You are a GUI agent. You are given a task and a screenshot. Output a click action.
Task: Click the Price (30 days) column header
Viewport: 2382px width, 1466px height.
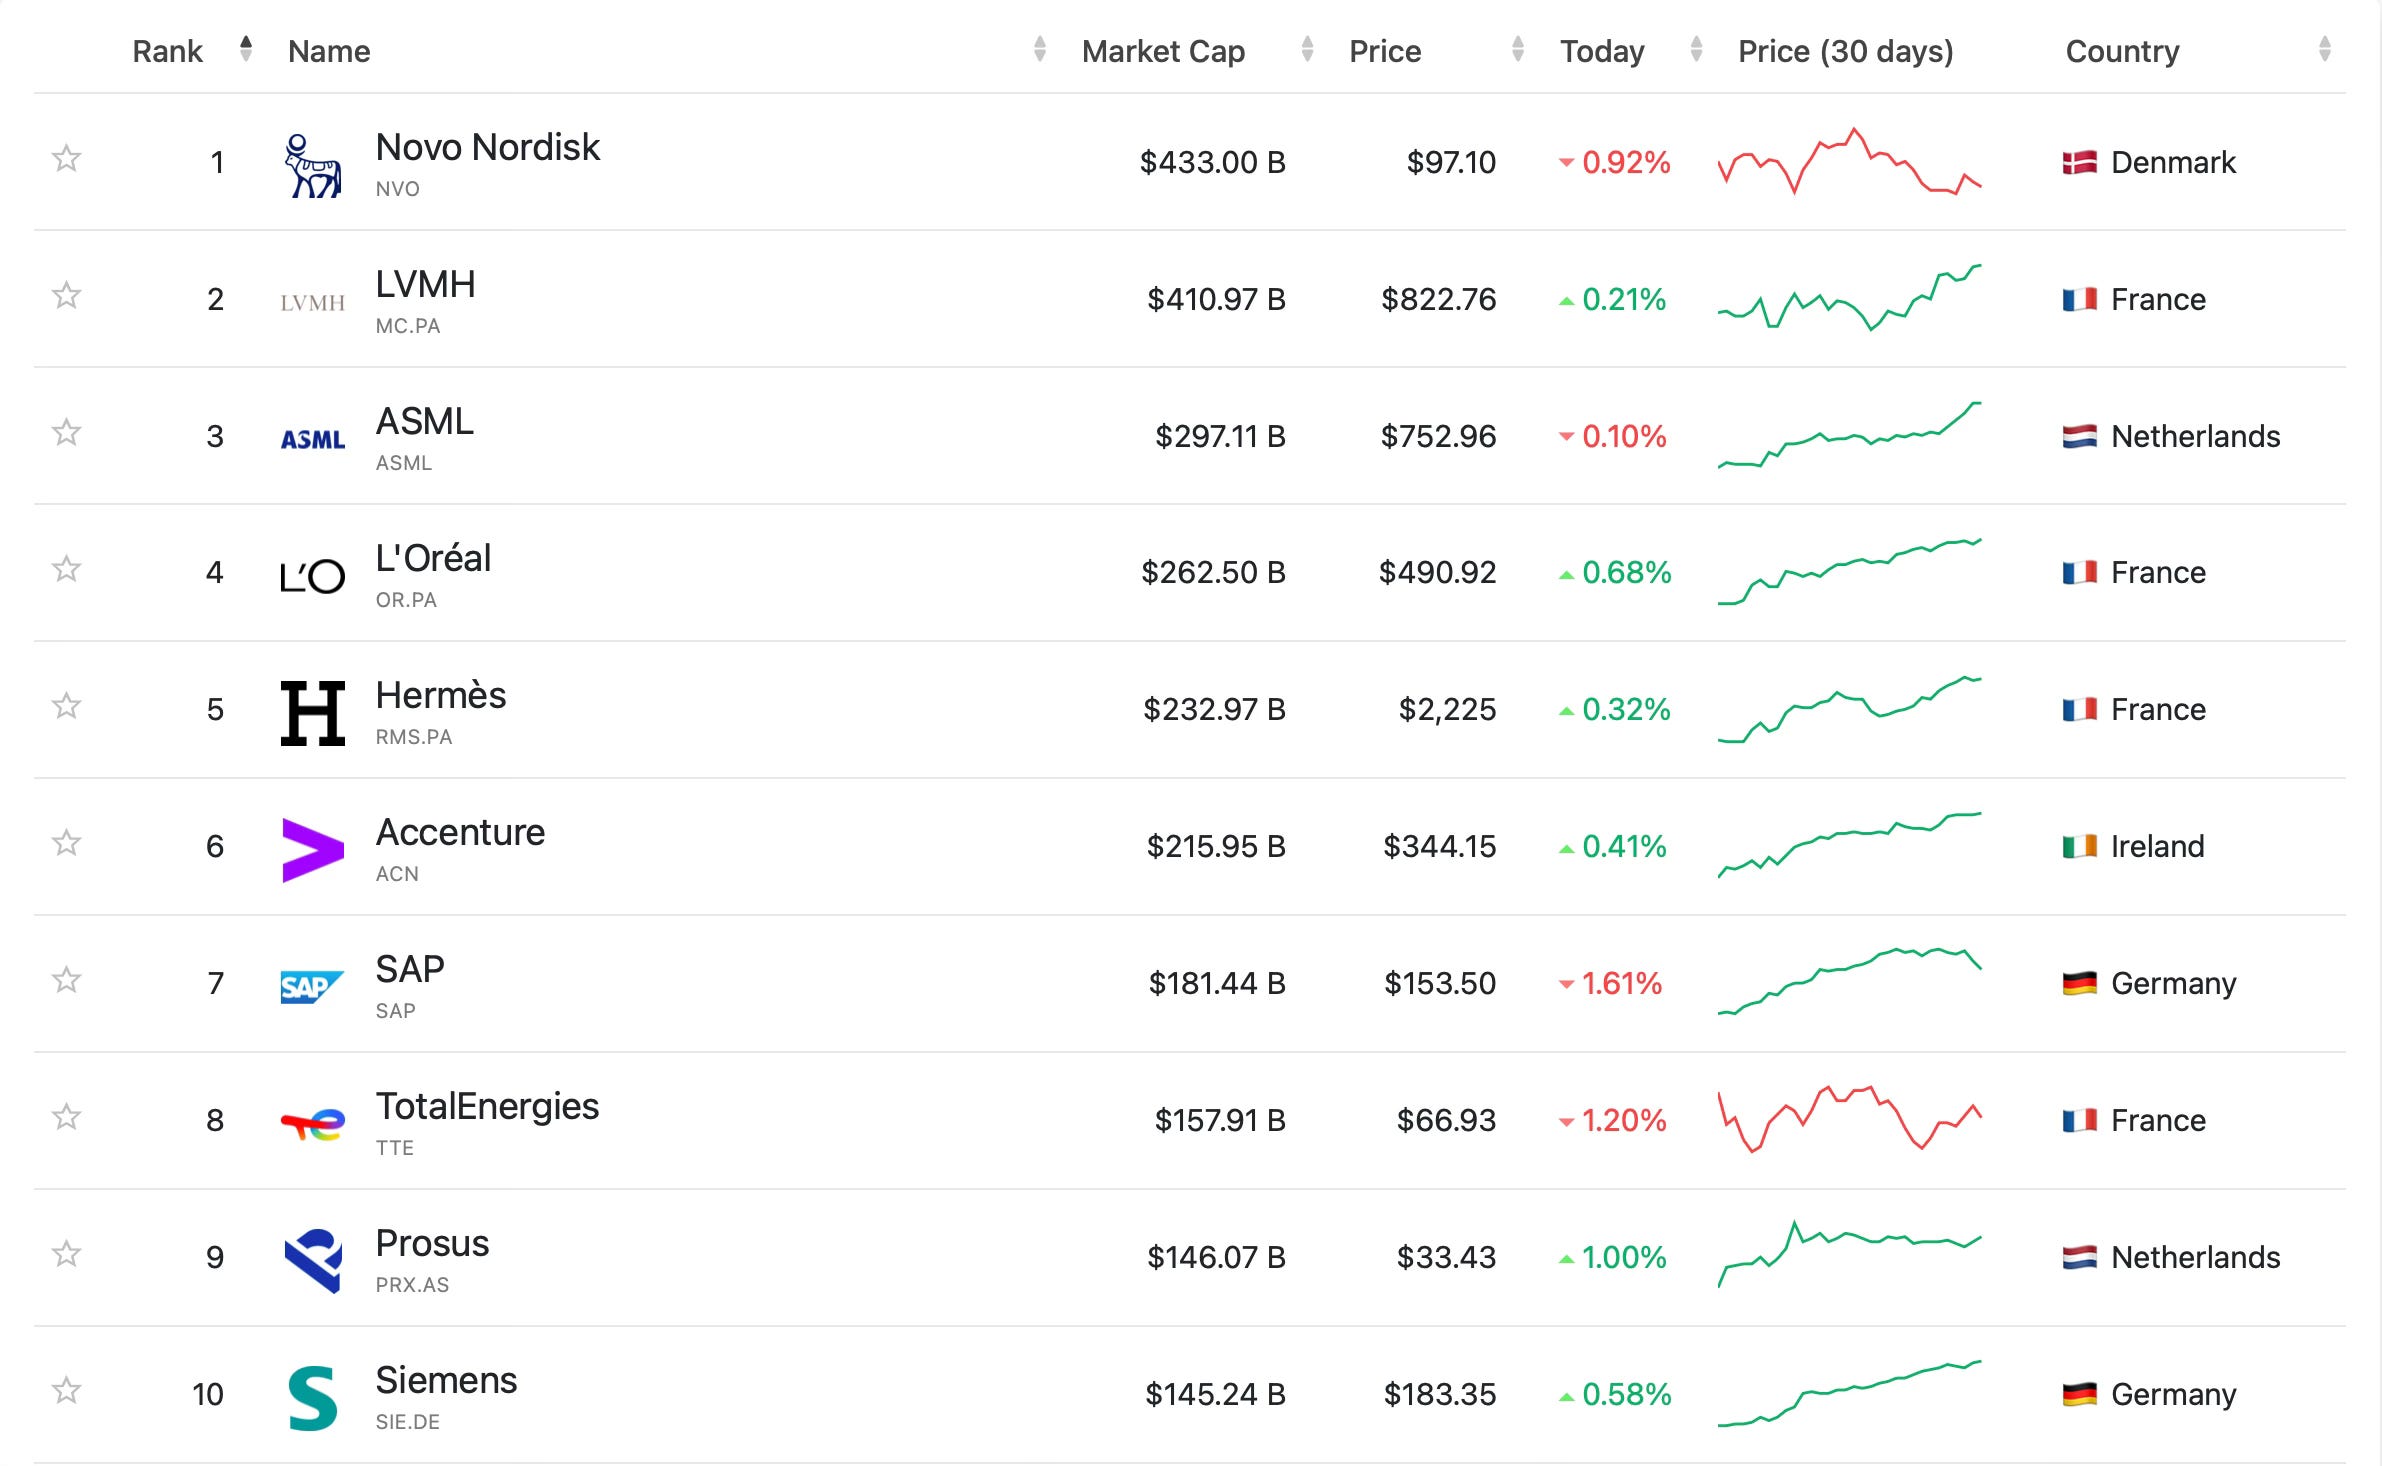[1845, 51]
